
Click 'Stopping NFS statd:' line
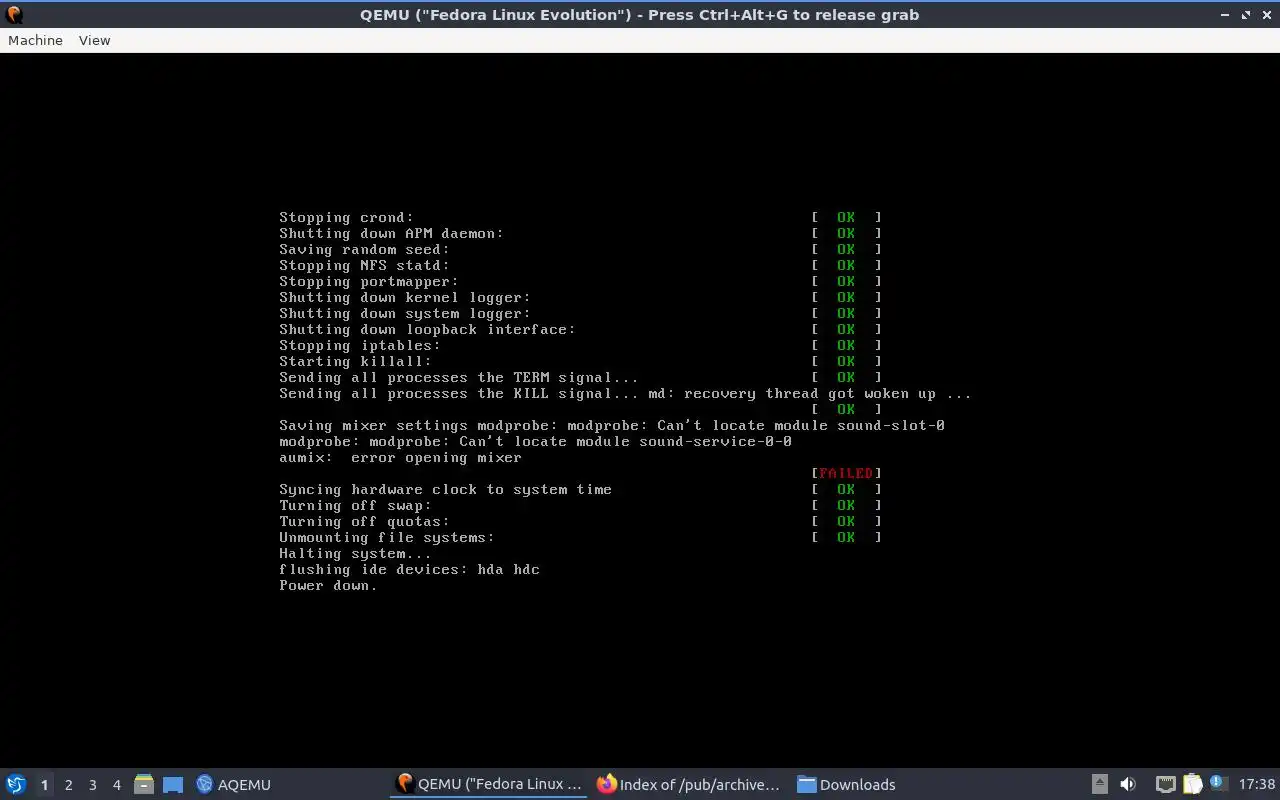pos(364,265)
